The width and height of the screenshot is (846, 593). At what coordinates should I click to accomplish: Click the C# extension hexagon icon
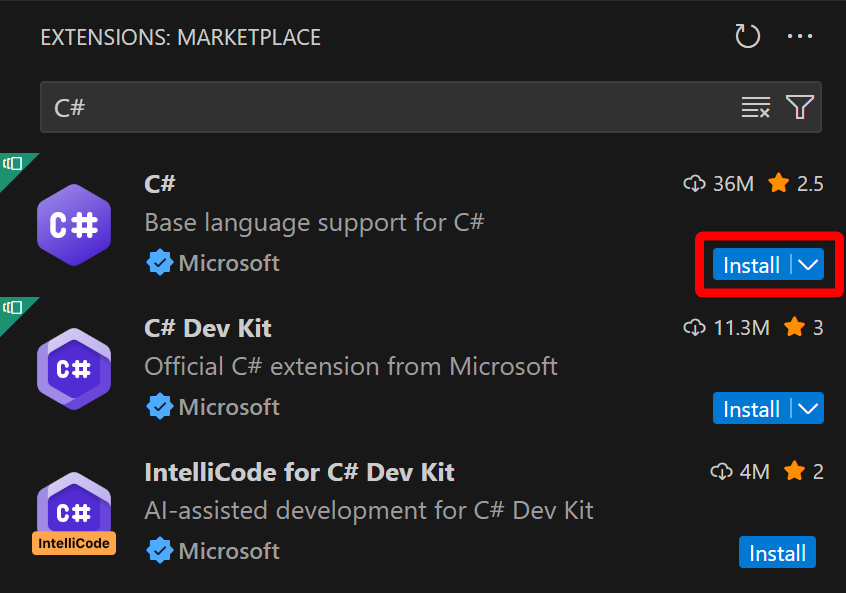73,225
